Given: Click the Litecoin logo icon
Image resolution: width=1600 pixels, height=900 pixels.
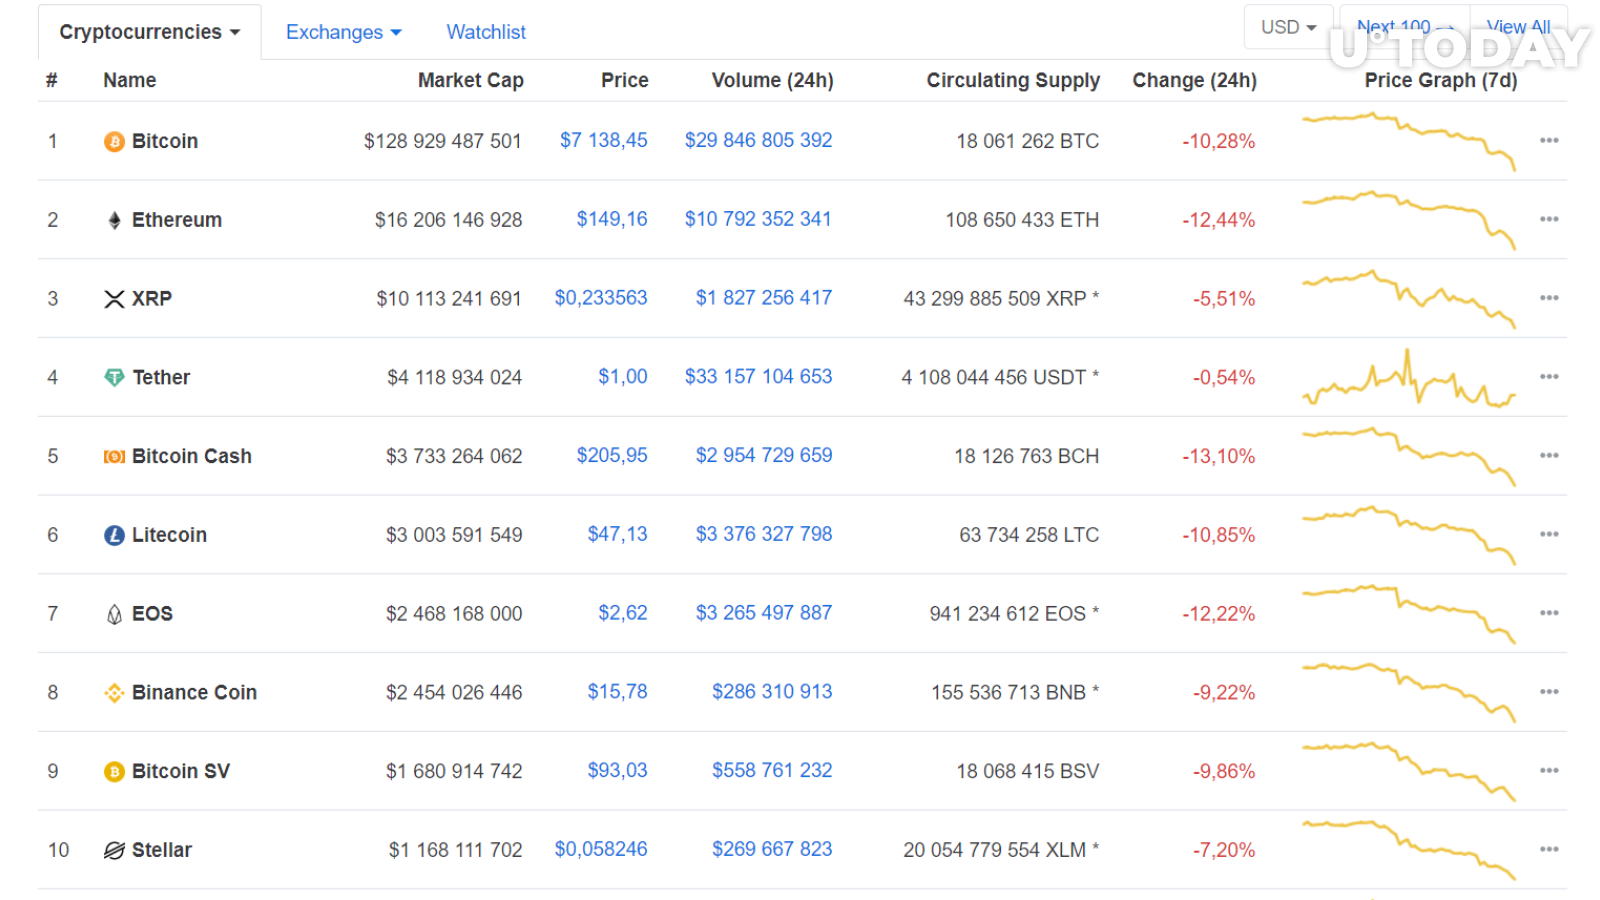Looking at the screenshot, I should tap(114, 536).
